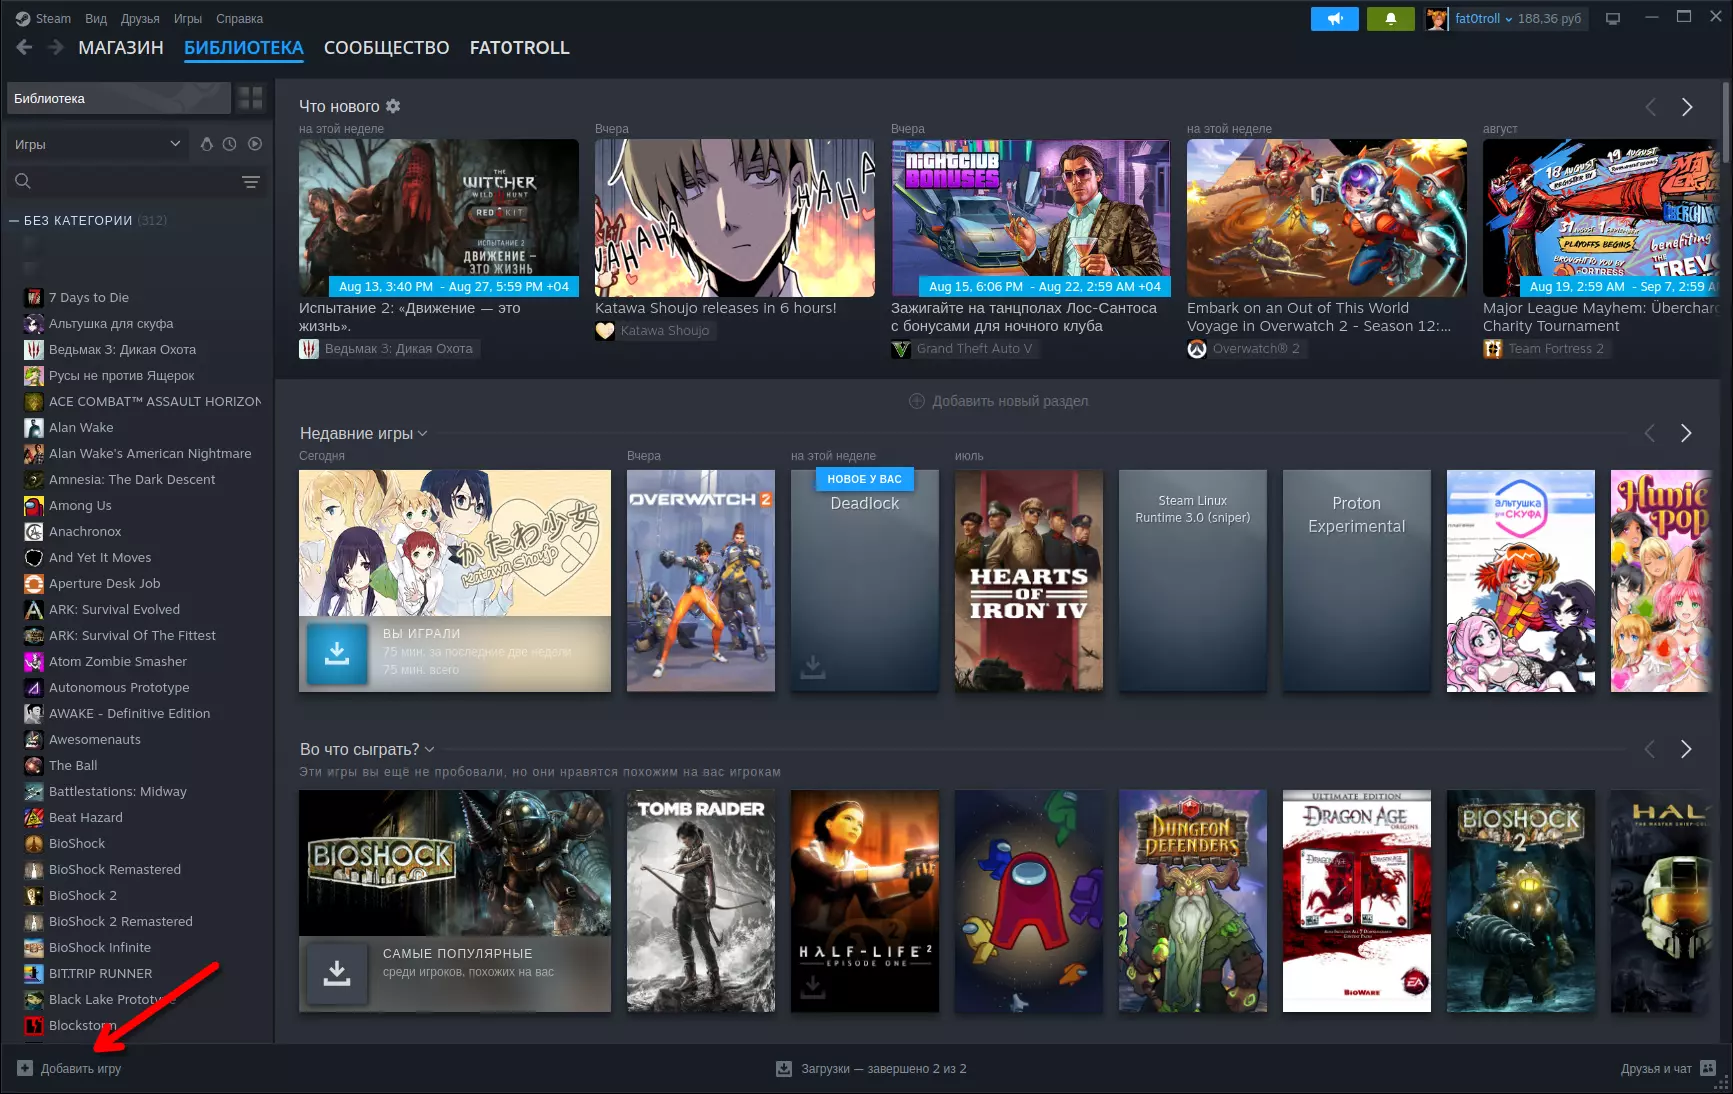Collapse the БЕЗ КАТЕГОРИИ section

point(15,220)
